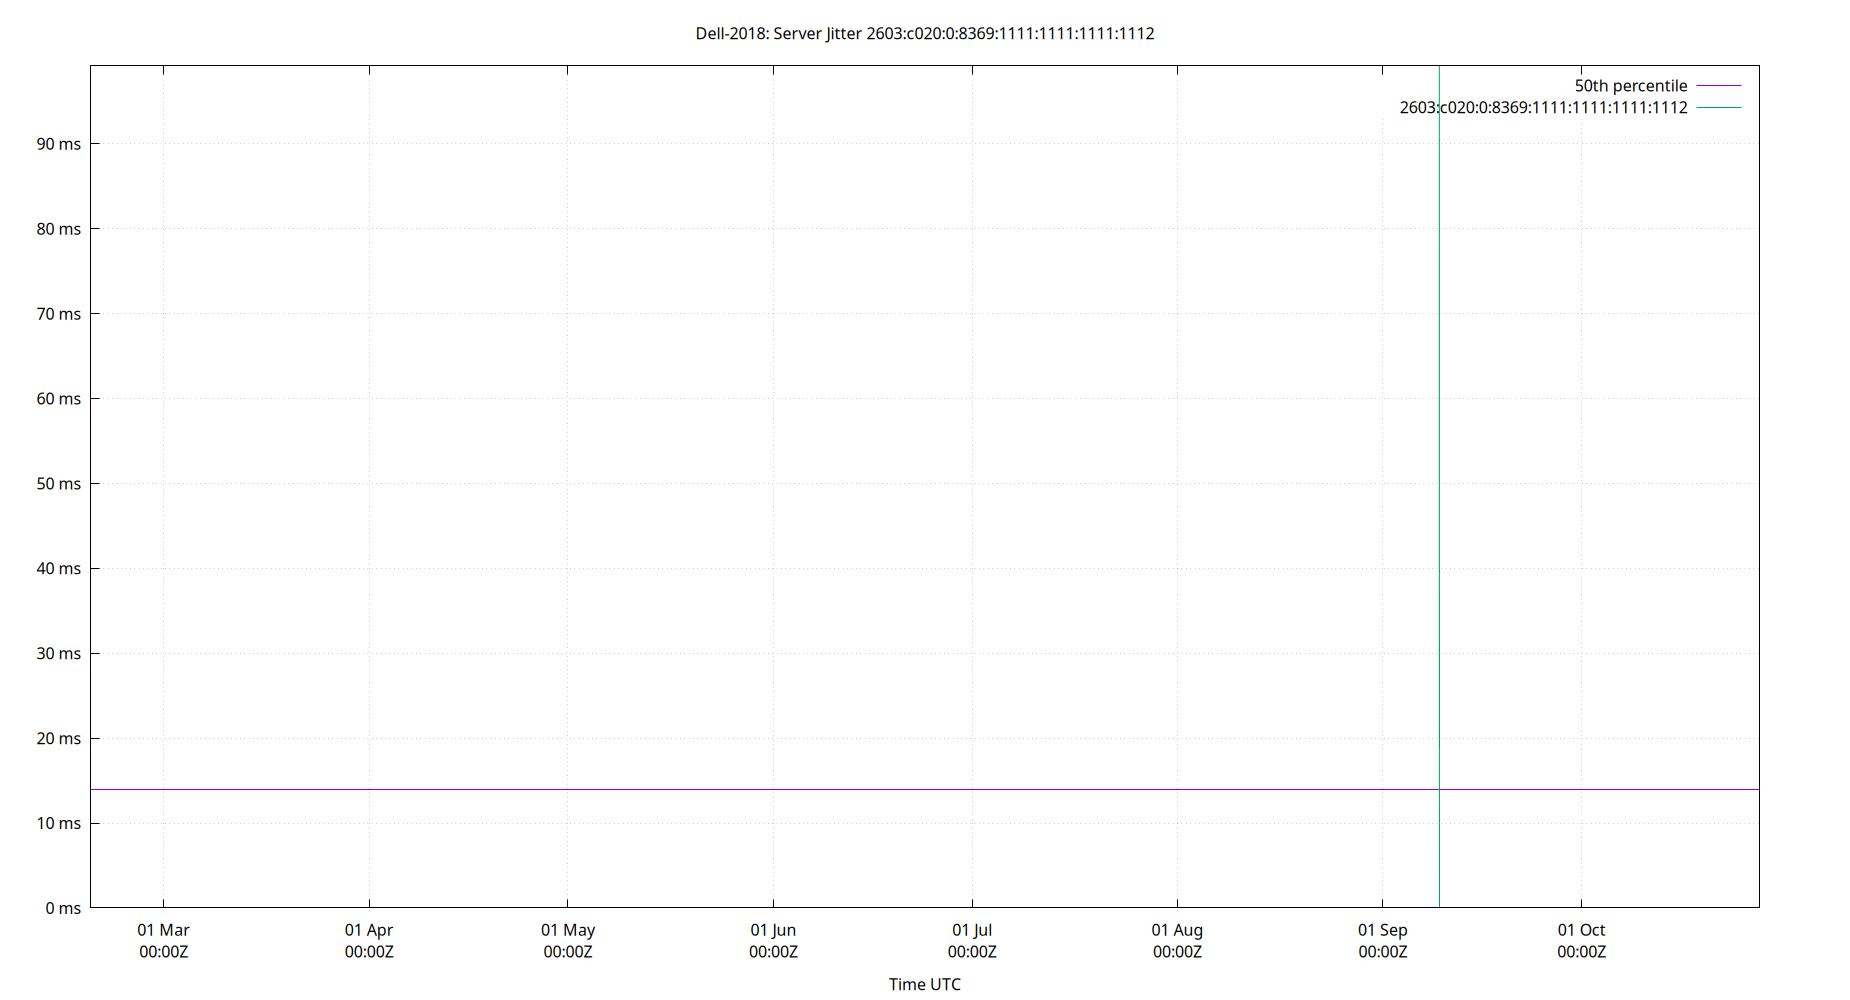Click the chart title Dell-2018 Server Jitter
1850x1000 pixels.
tap(923, 33)
